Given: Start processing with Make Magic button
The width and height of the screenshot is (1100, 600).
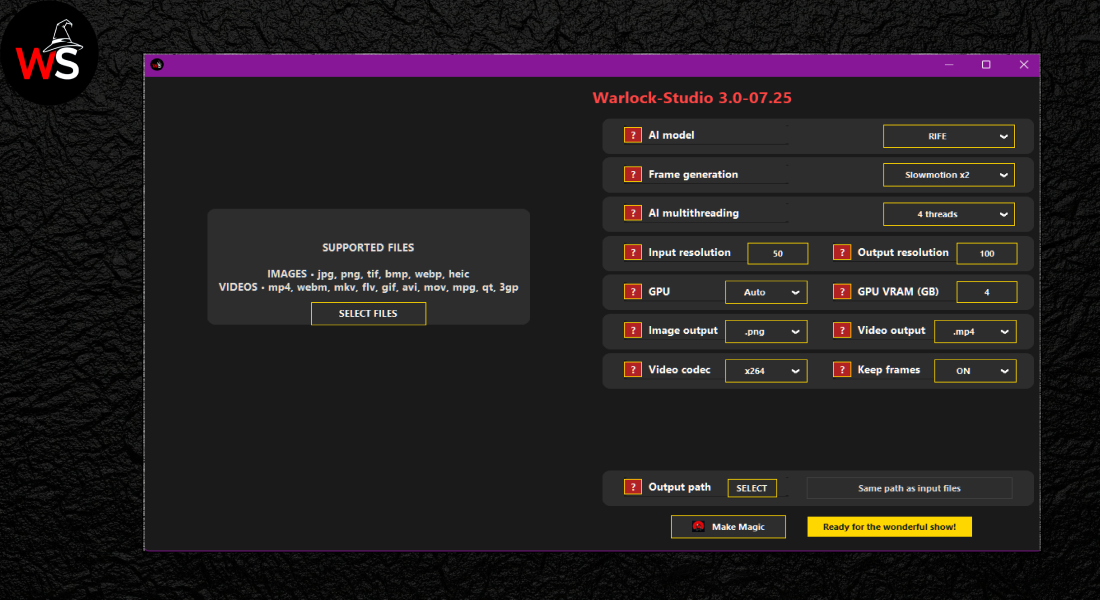Looking at the screenshot, I should coord(728,526).
